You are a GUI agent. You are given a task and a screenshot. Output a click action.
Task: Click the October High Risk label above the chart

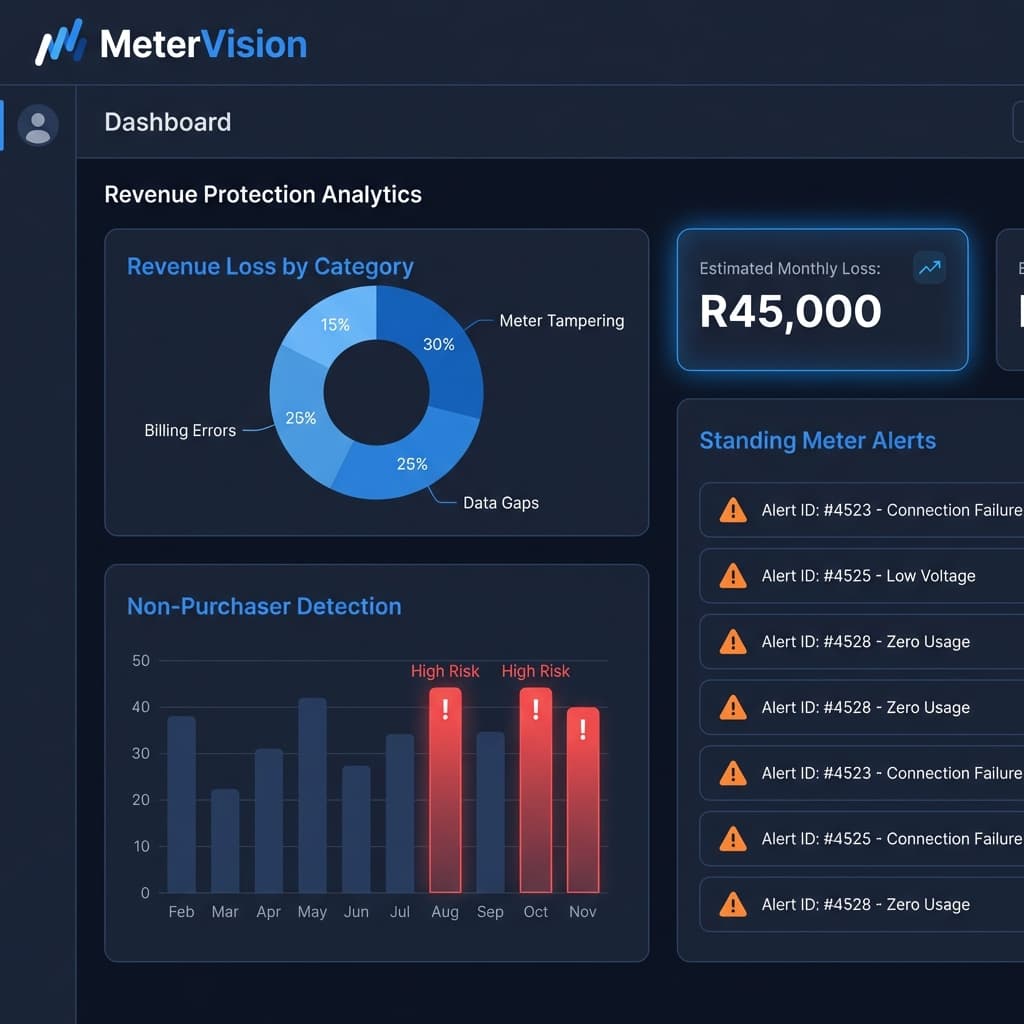(x=535, y=671)
